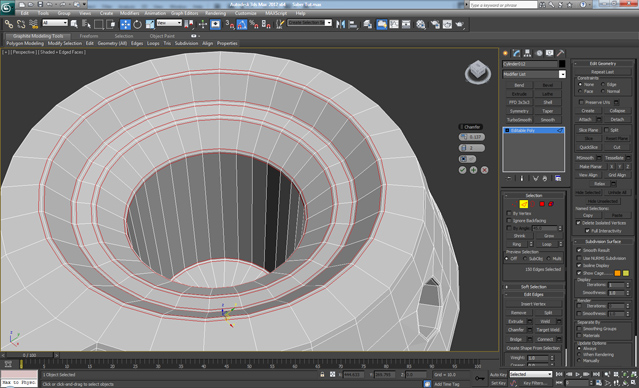Select the SubObj preview selection radio

(x=525, y=259)
